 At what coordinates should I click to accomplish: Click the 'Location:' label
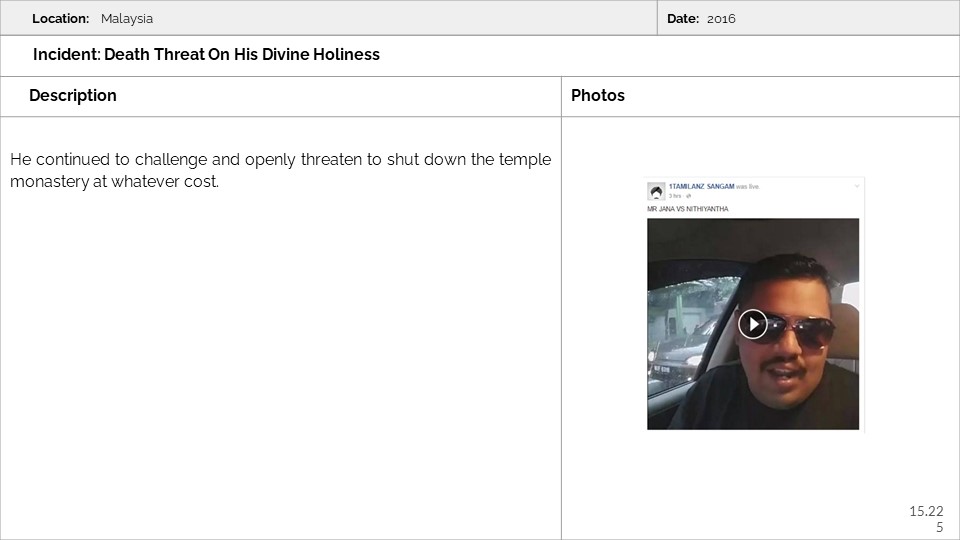60,18
